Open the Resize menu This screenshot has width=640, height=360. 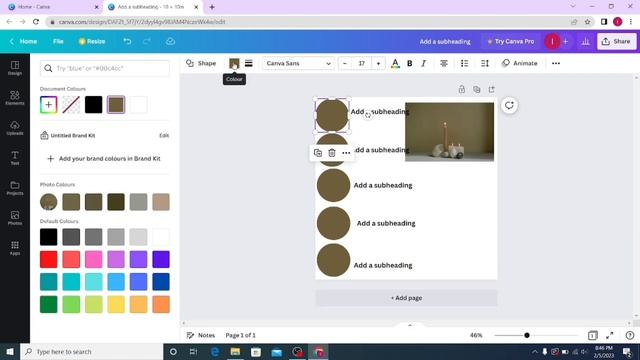point(92,41)
